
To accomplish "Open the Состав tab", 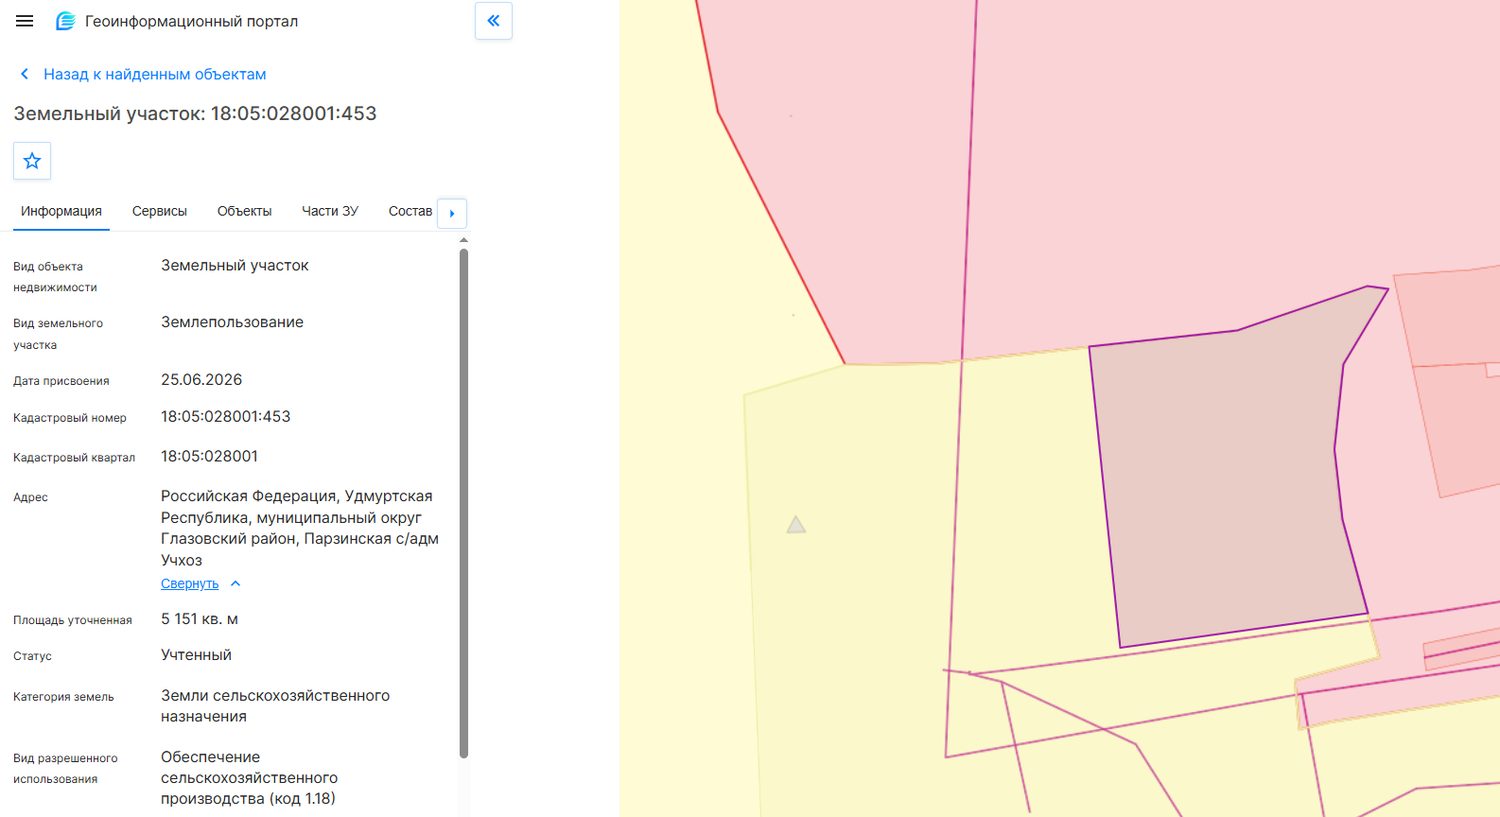I will point(410,211).
